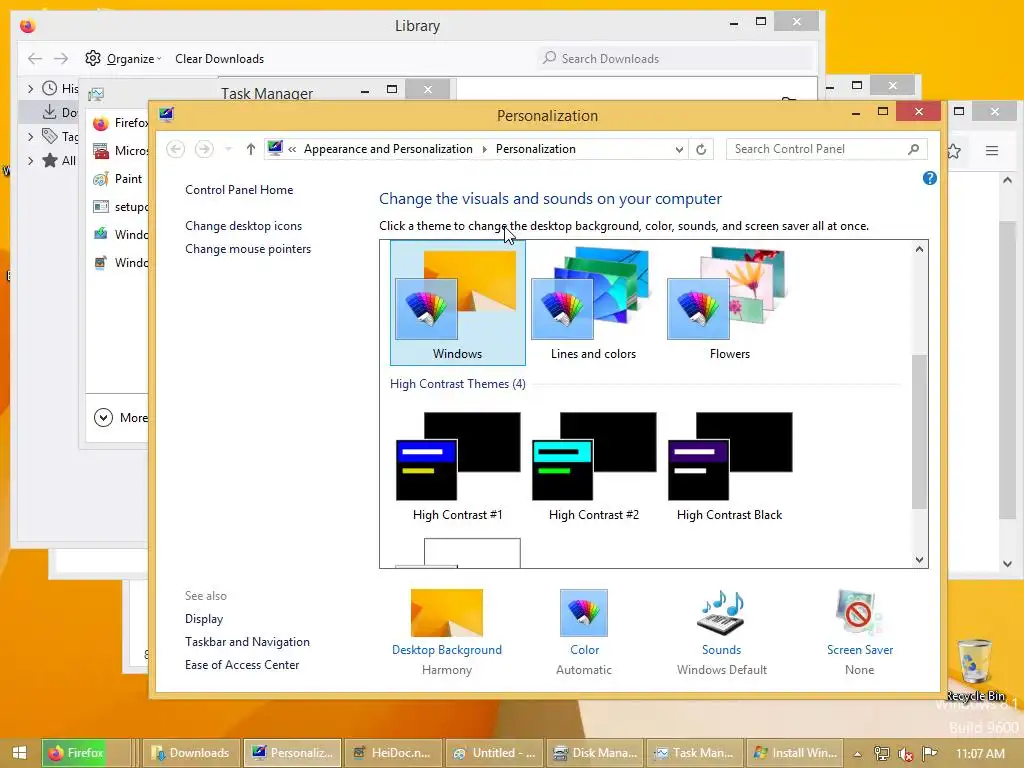Screen dimensions: 1024x768
Task: Switch to HeiDoc.net taskbar button
Action: pyautogui.click(x=392, y=753)
